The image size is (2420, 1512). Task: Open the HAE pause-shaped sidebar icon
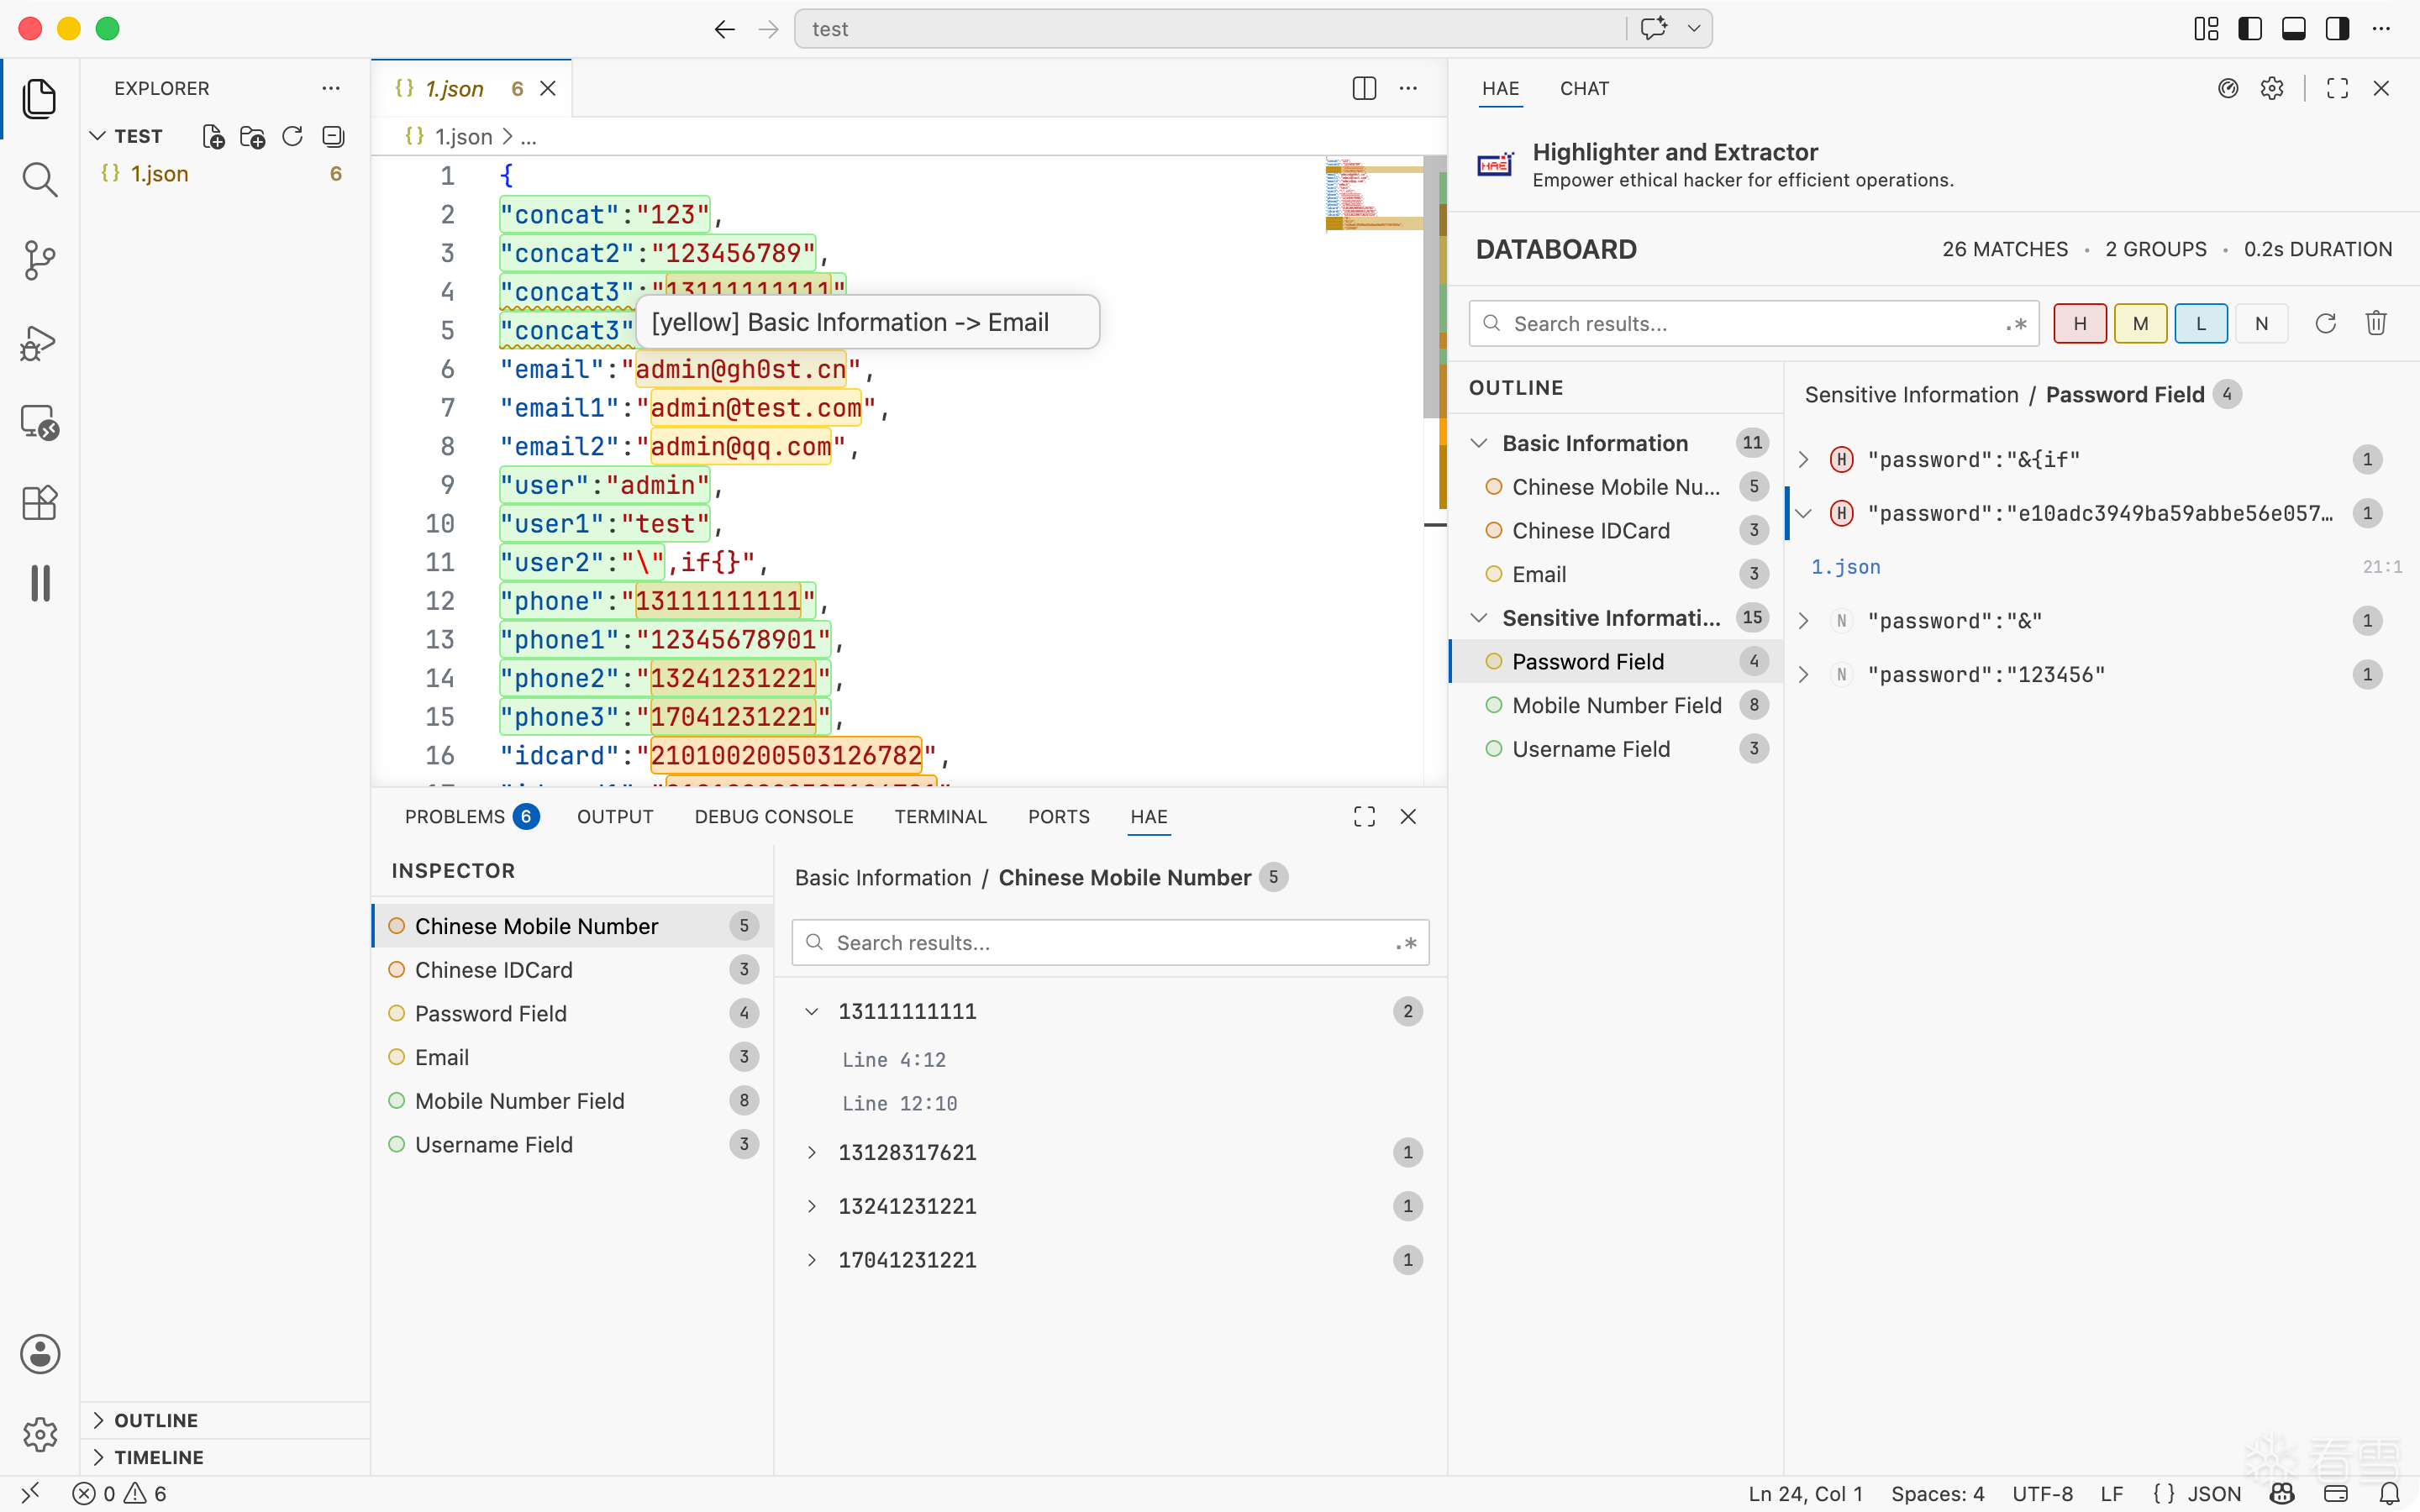tap(40, 583)
